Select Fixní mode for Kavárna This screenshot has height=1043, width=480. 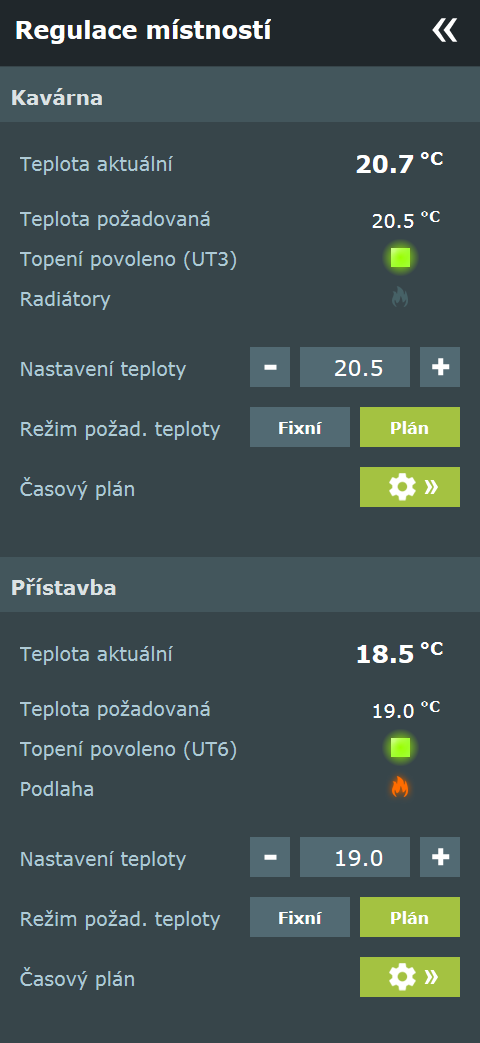click(x=300, y=427)
